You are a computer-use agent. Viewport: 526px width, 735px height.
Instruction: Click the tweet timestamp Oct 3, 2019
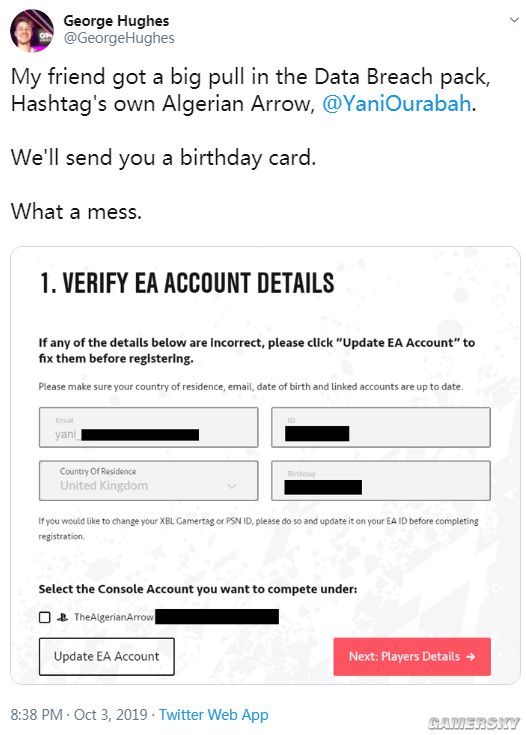(x=111, y=714)
